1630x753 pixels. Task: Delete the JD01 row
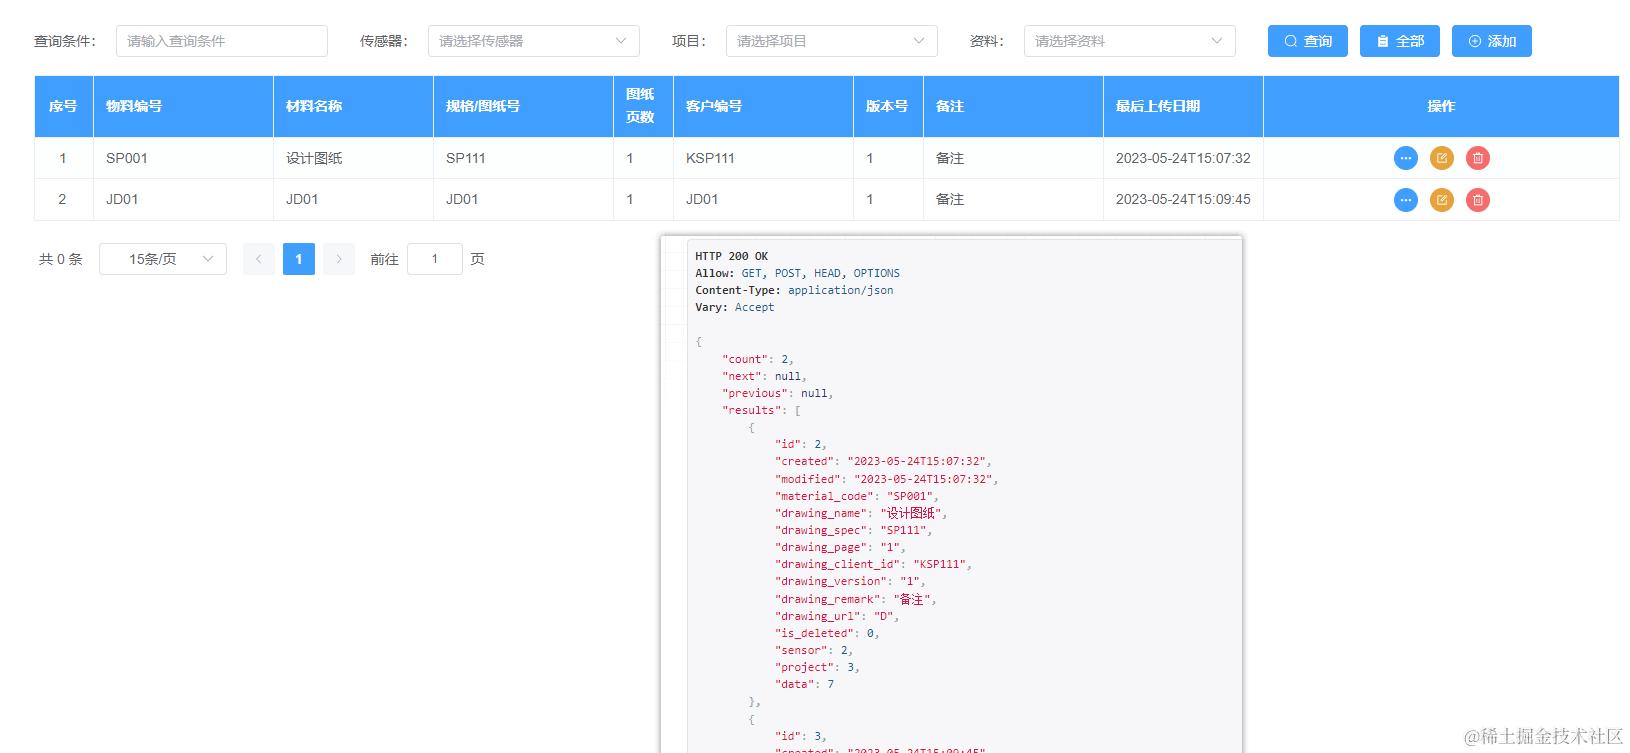point(1477,200)
